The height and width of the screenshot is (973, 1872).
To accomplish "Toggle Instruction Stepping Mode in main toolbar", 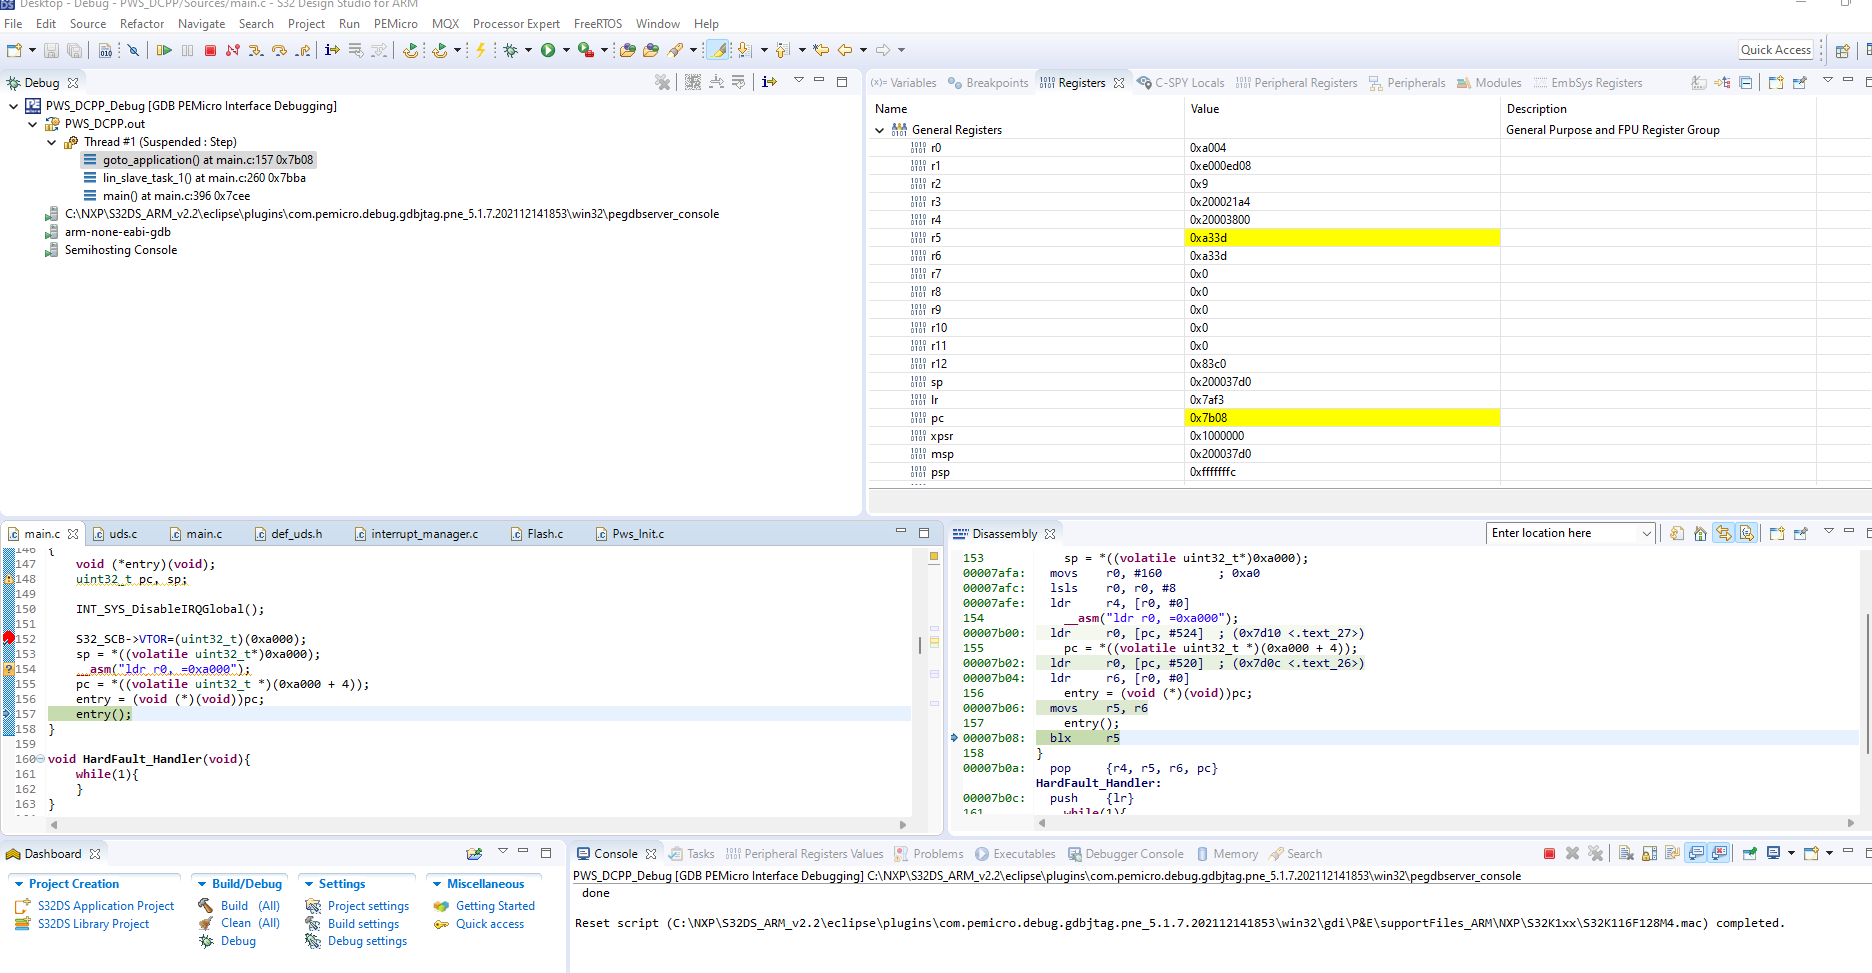I will (332, 50).
